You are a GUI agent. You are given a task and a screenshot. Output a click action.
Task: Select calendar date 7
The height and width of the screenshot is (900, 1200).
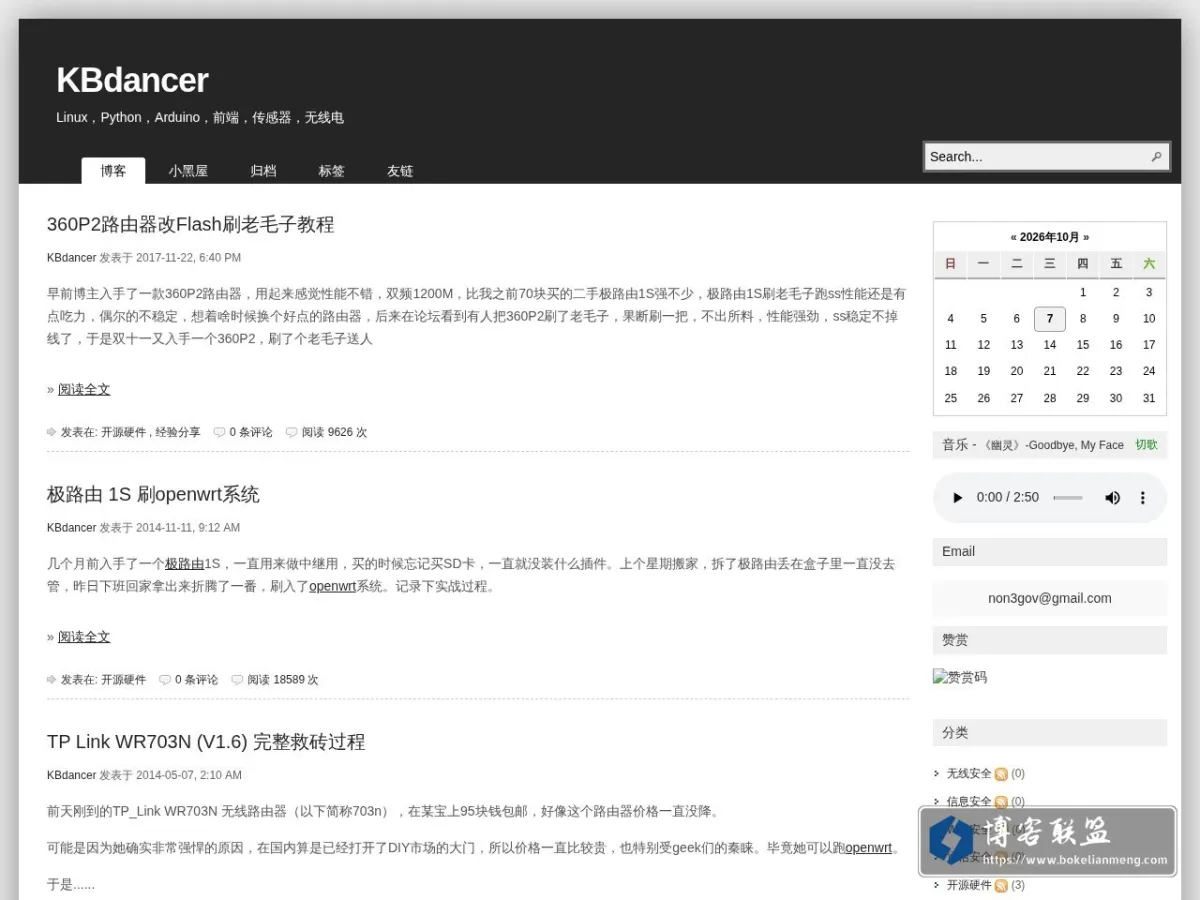click(1050, 319)
